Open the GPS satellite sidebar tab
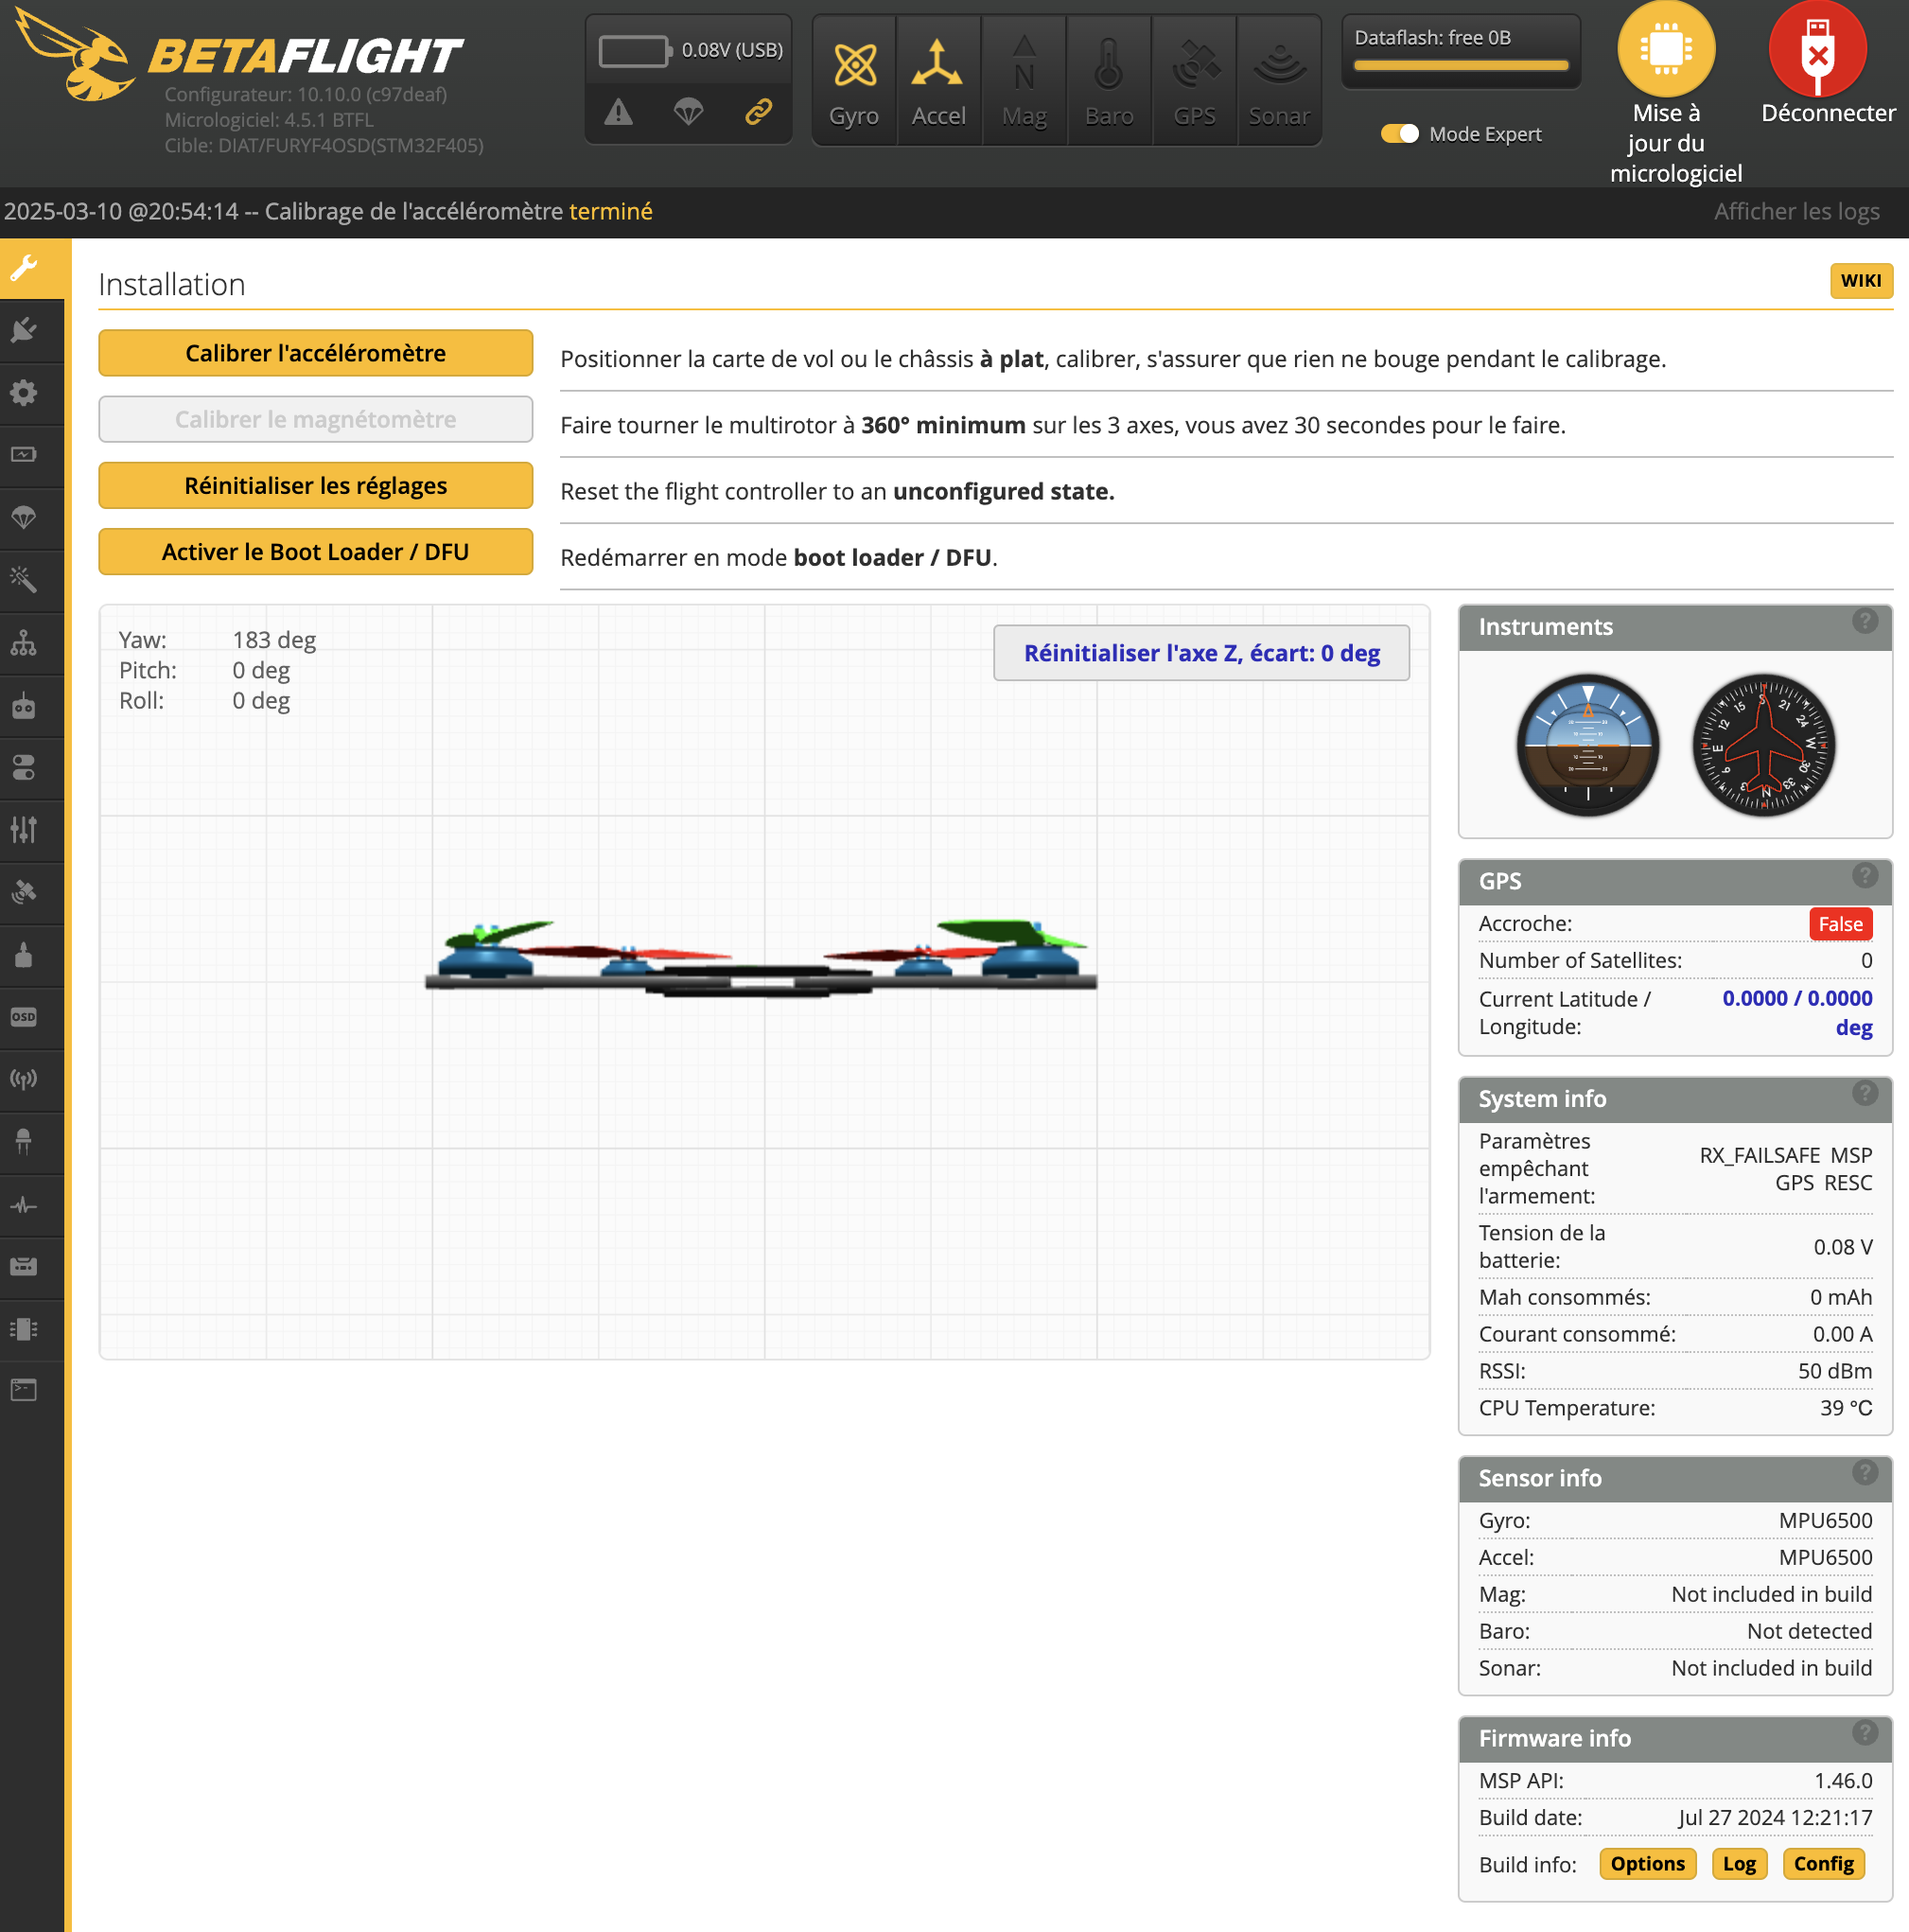1909x1932 pixels. click(24, 892)
